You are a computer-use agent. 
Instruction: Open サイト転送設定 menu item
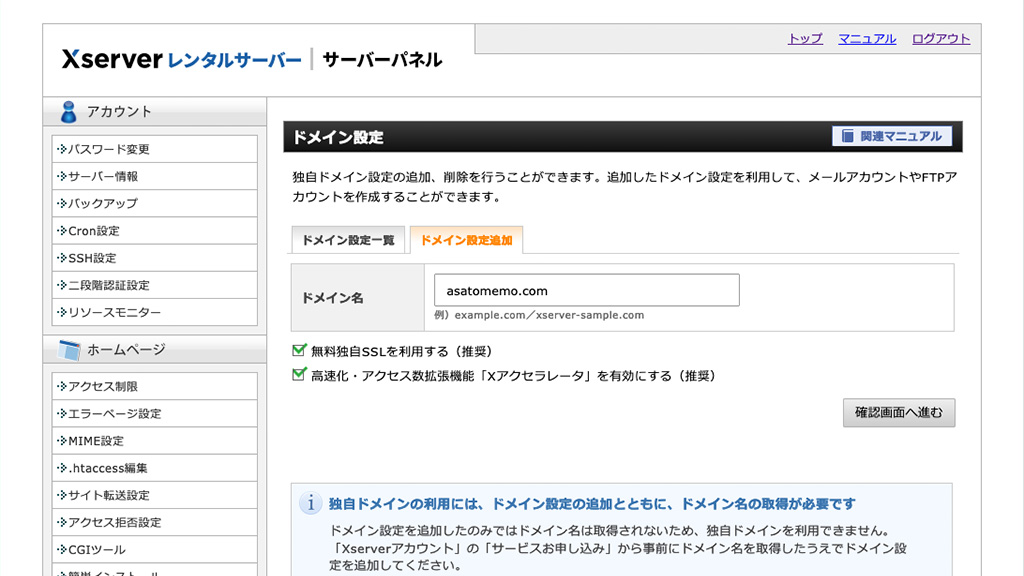click(155, 495)
